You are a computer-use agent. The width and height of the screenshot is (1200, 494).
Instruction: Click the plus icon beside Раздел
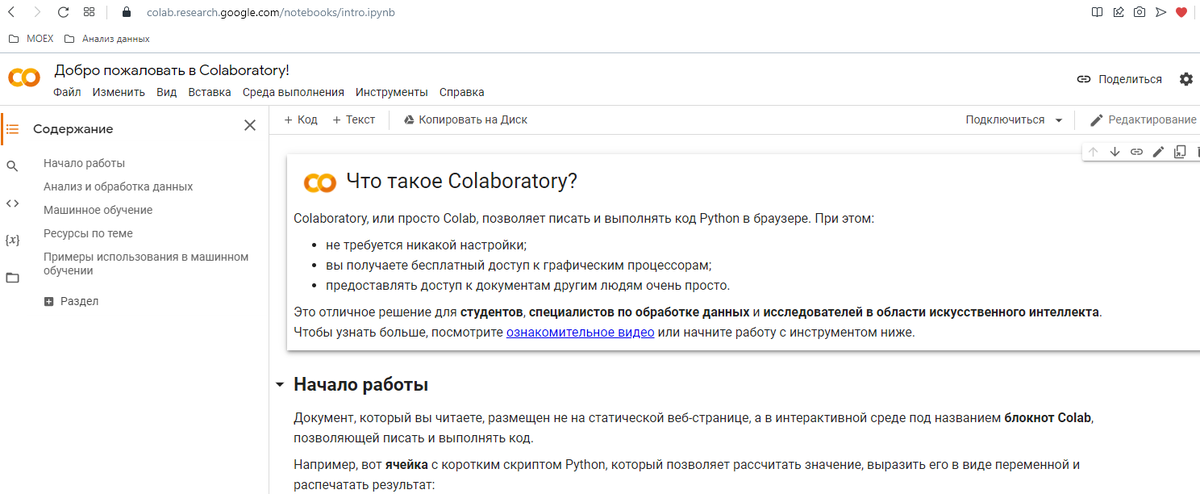pos(49,301)
